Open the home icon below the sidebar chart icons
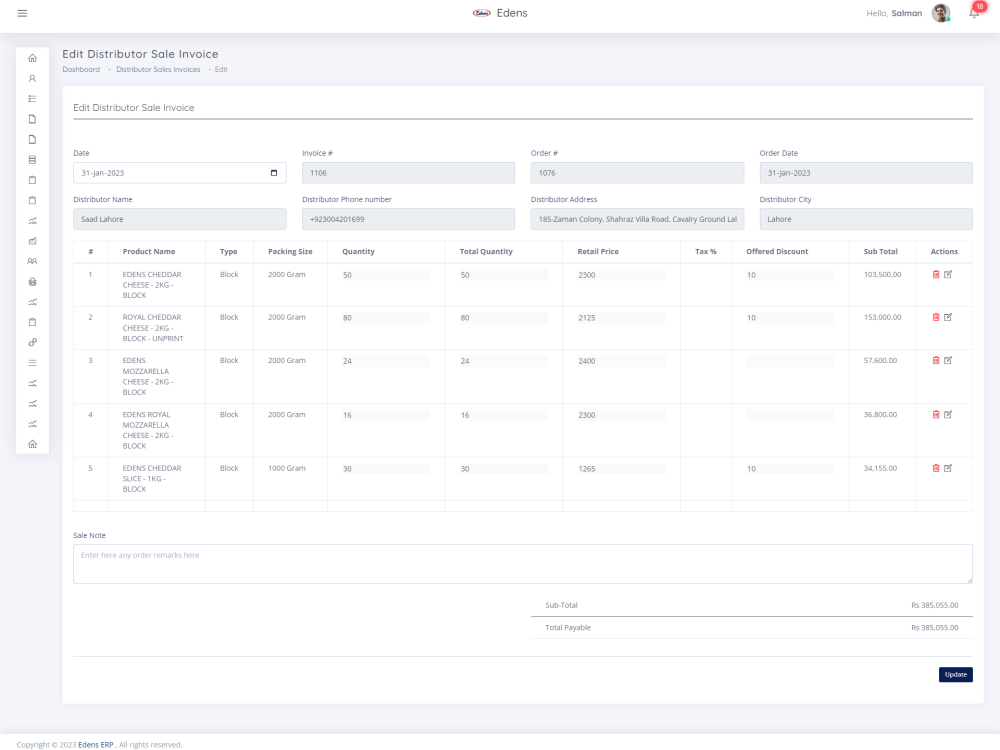The width and height of the screenshot is (1000, 750). [x=33, y=444]
